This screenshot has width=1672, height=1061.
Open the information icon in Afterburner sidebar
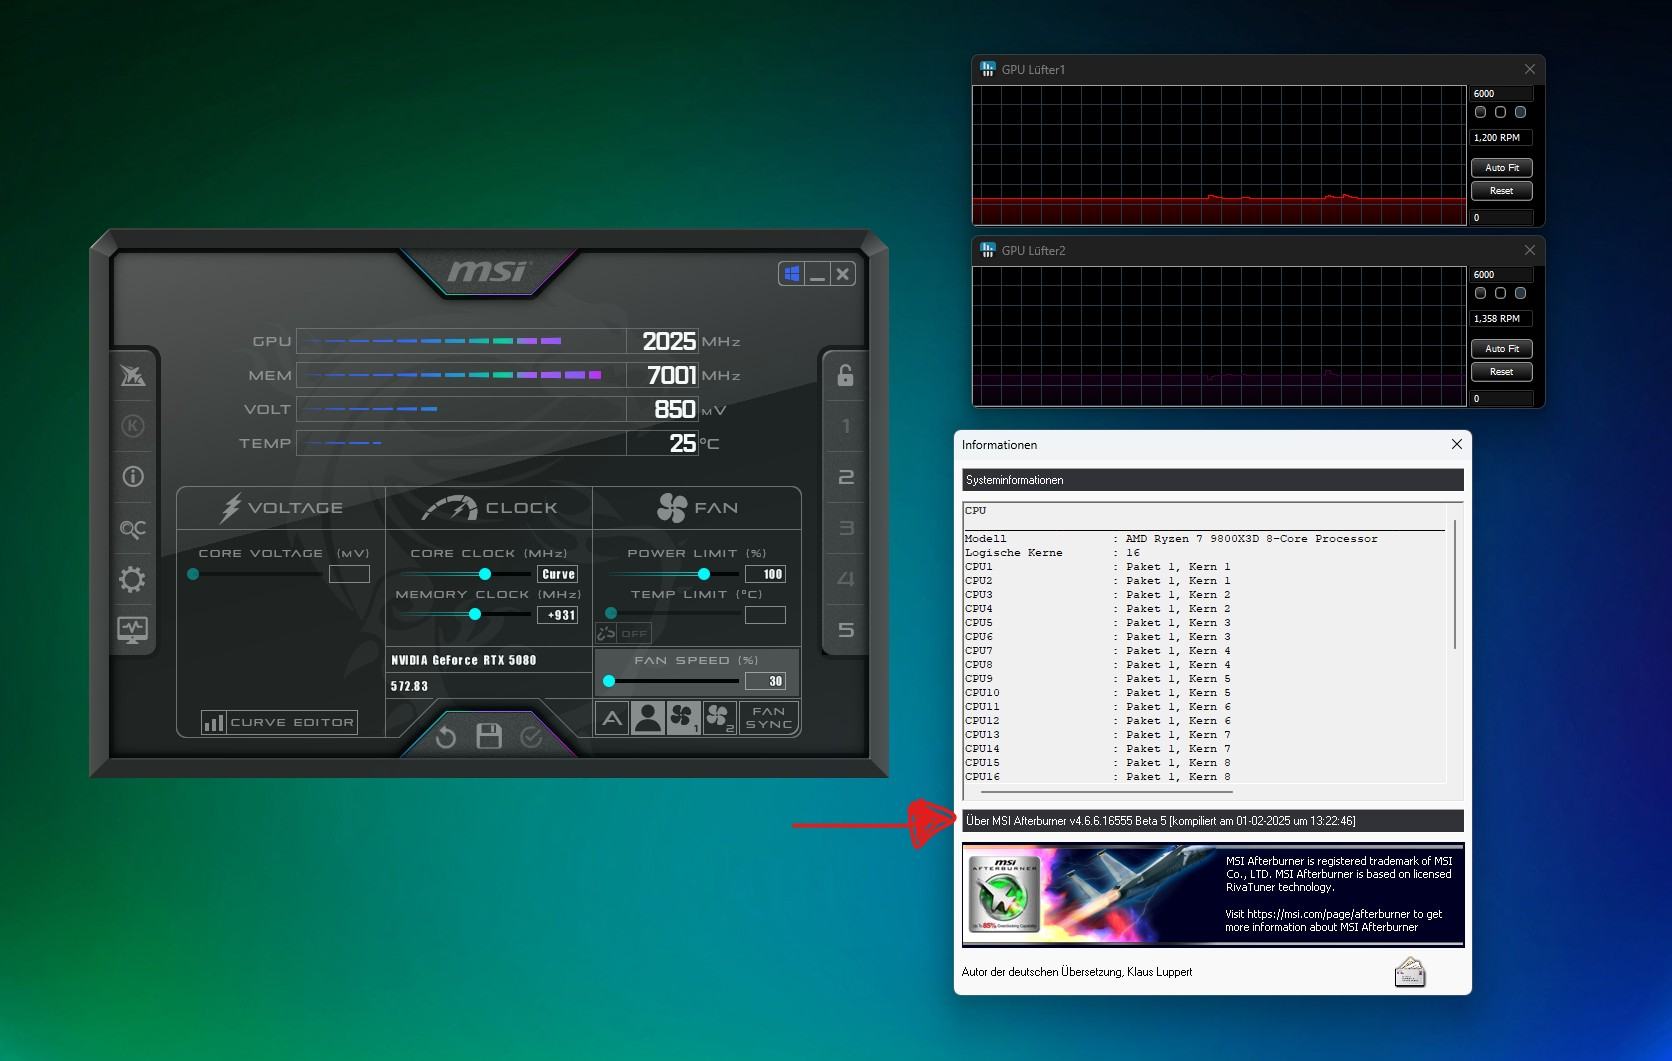click(133, 477)
